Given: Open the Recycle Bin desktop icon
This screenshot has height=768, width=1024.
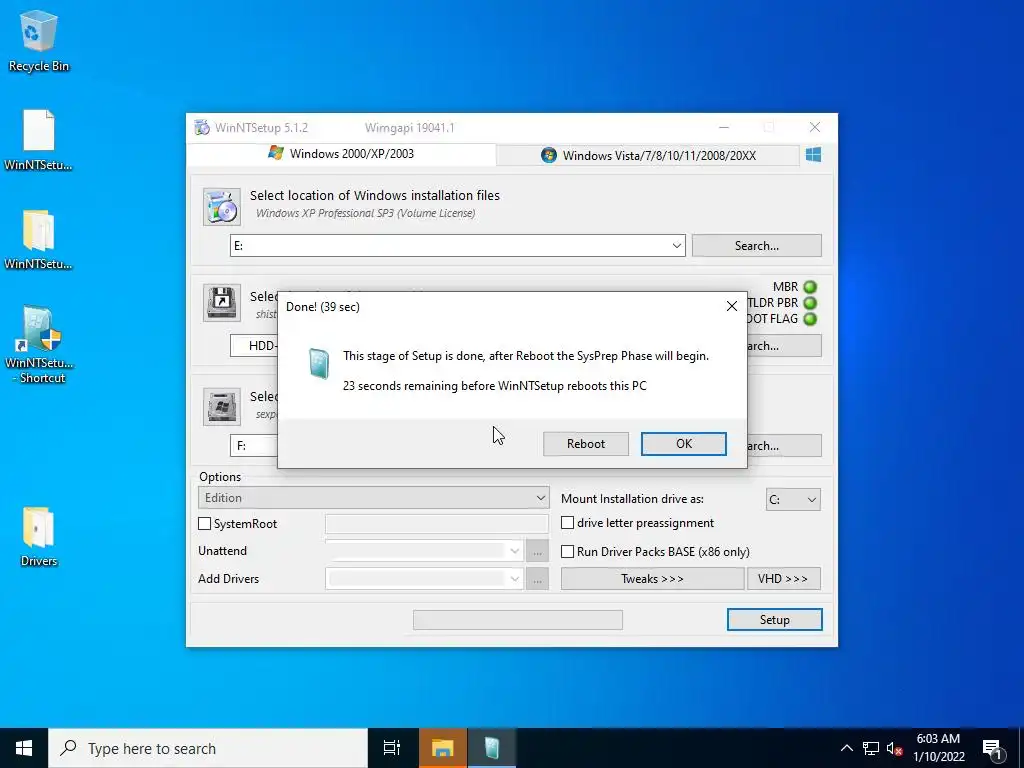Looking at the screenshot, I should pyautogui.click(x=39, y=41).
